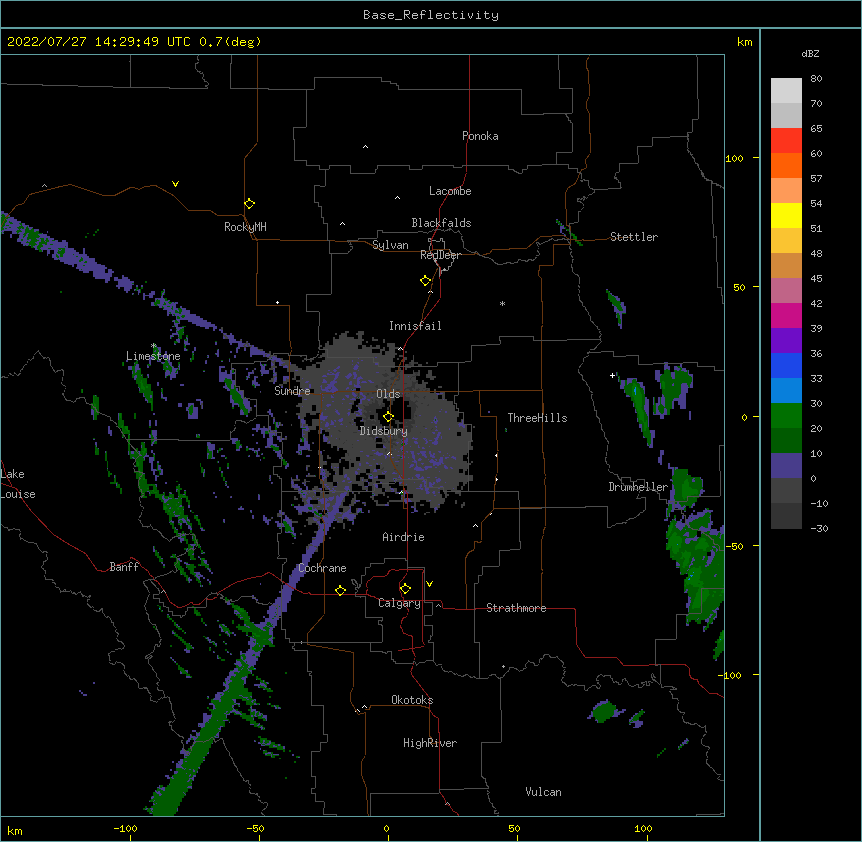Click the 48 value on dBZ legend
The image size is (862, 842).
coord(816,253)
